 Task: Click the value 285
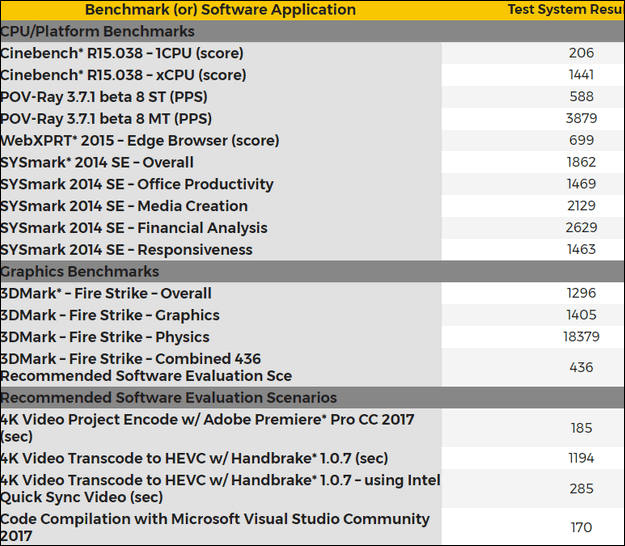tap(581, 489)
